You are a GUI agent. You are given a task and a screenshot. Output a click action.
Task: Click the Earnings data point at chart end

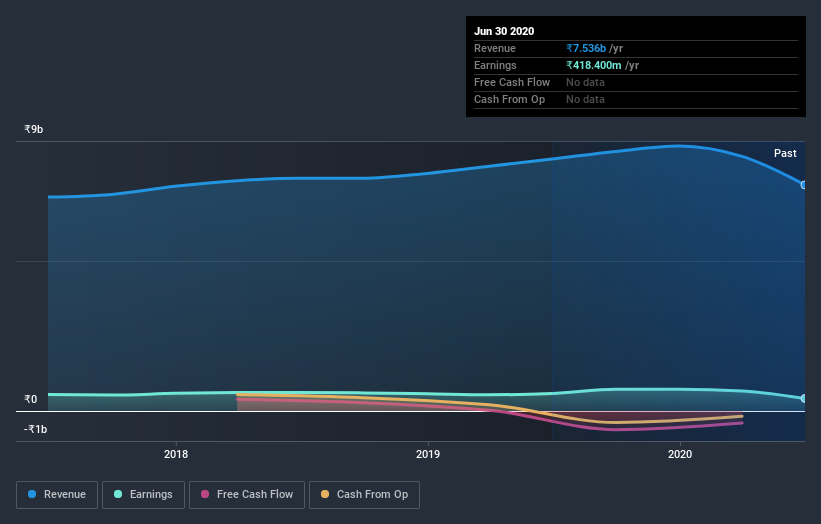coord(804,398)
